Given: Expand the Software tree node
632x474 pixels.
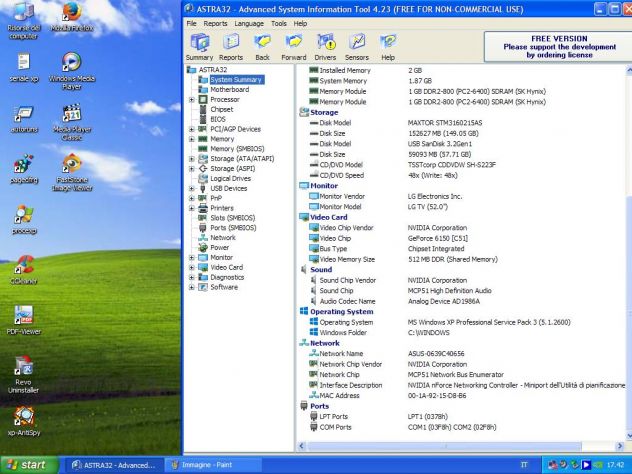Looking at the screenshot, I should [192, 287].
